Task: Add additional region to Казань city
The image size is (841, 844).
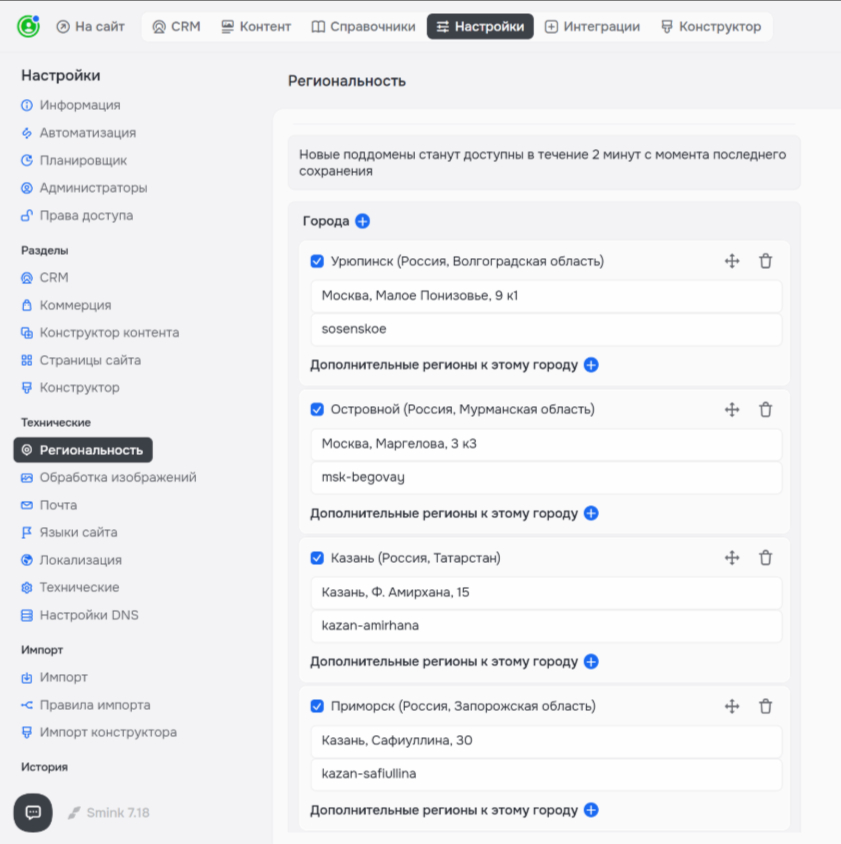Action: (591, 661)
